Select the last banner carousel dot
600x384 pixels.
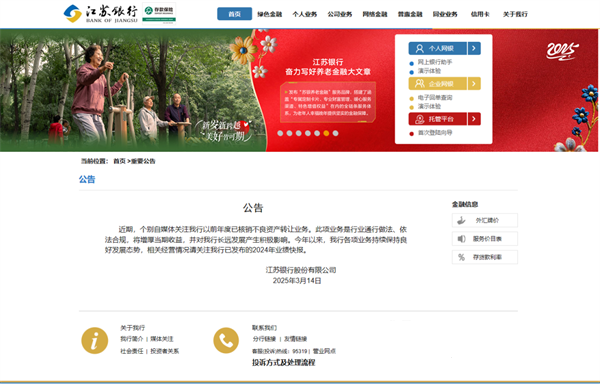click(x=336, y=133)
